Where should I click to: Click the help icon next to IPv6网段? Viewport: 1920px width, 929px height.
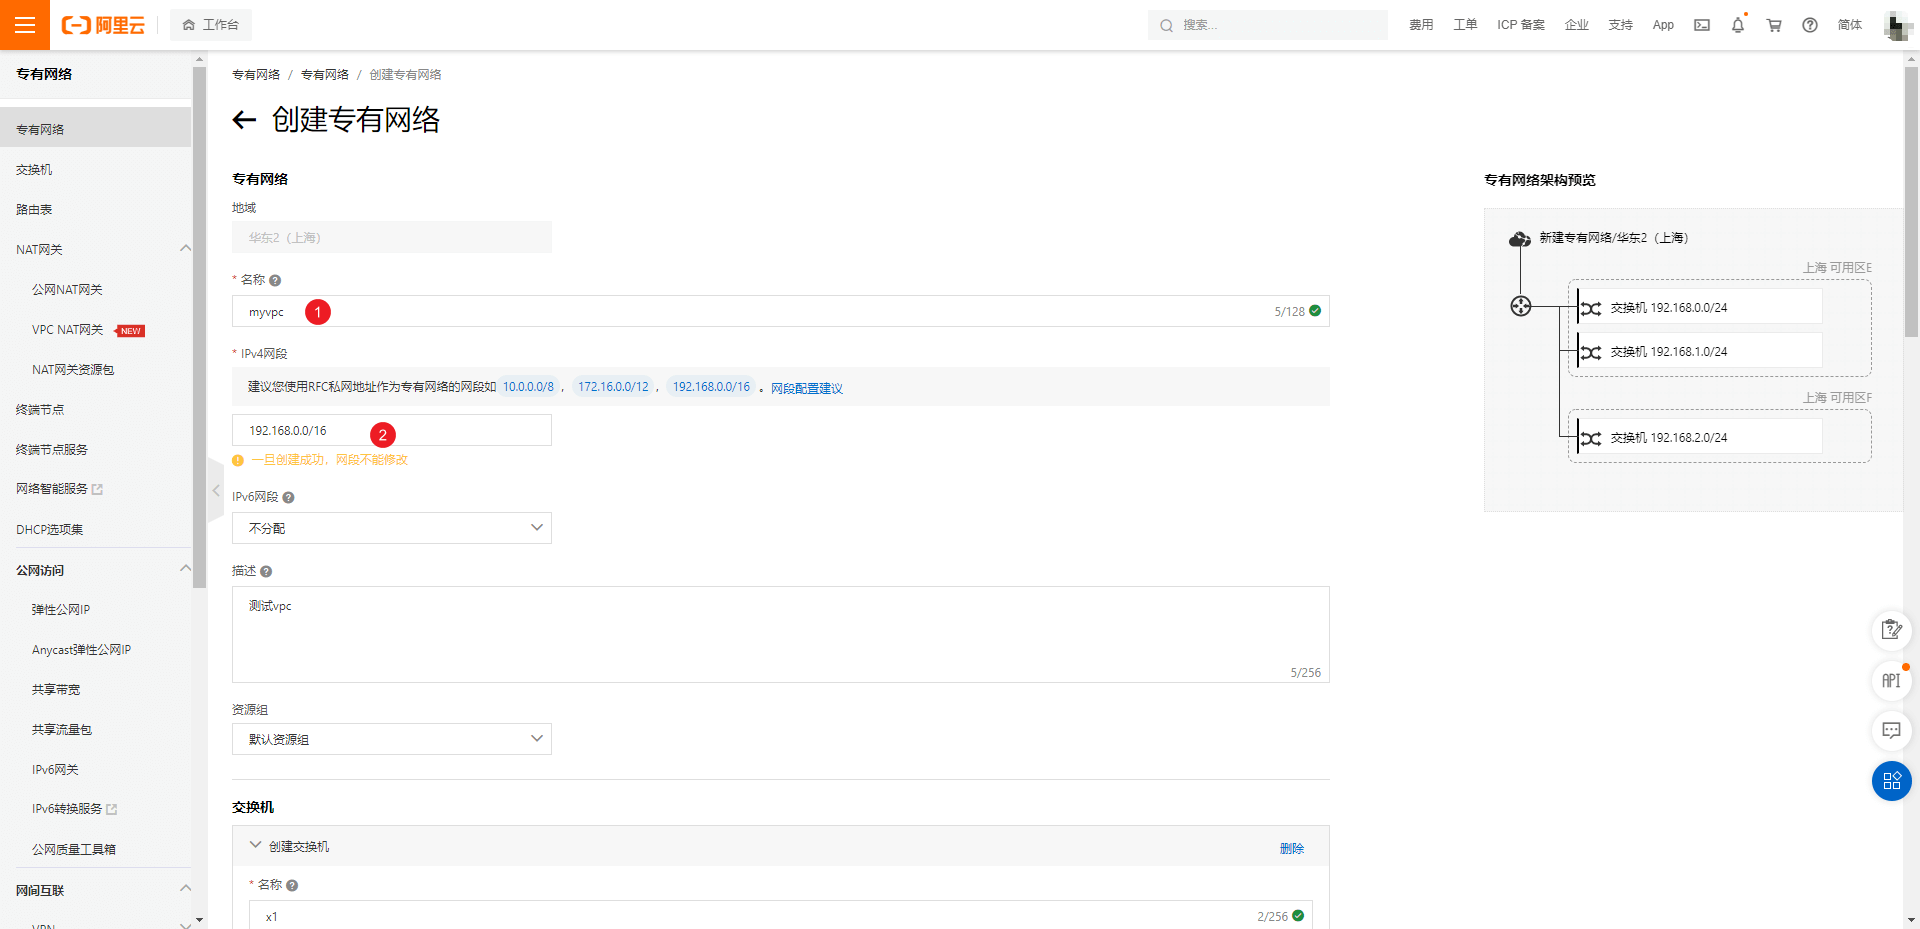click(288, 497)
